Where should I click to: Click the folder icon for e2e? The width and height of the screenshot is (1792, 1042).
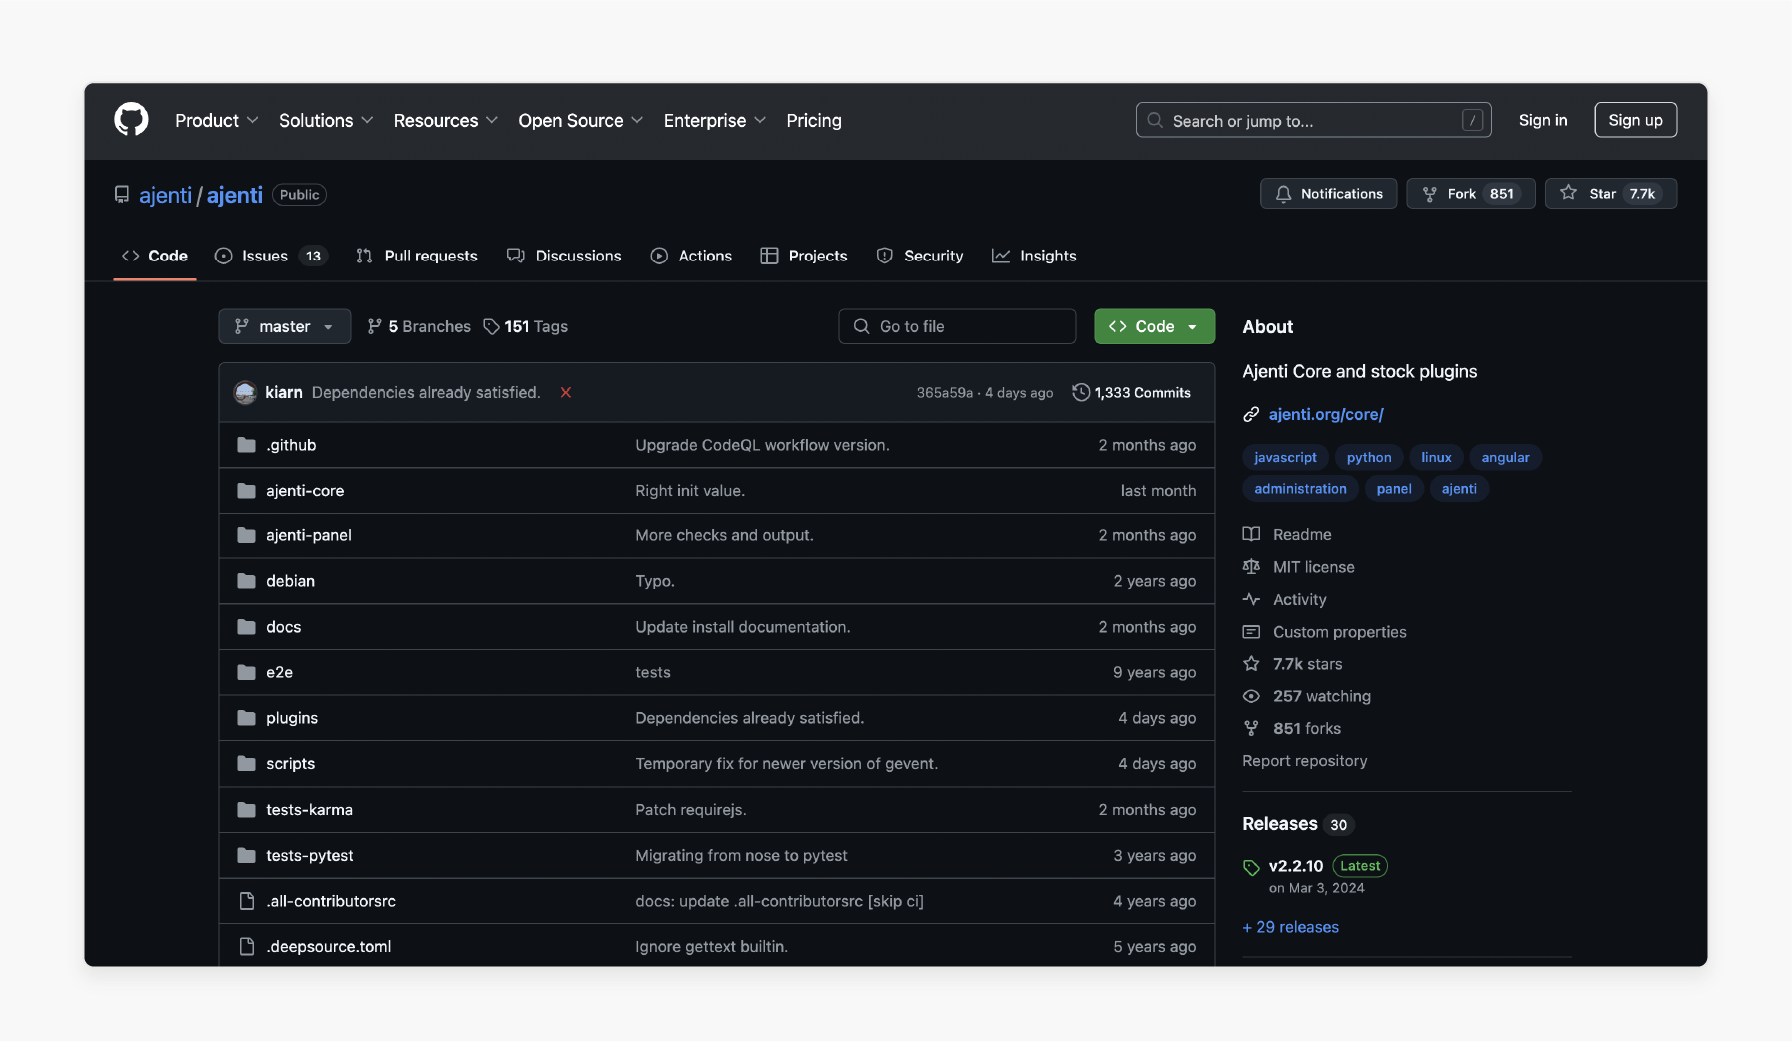click(x=246, y=673)
